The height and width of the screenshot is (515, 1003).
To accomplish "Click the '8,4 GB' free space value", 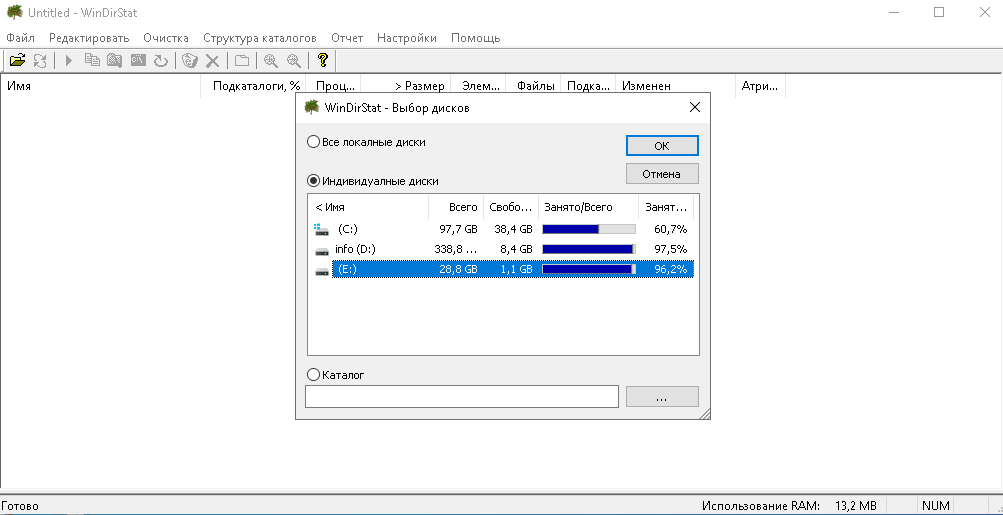I will pos(516,250).
